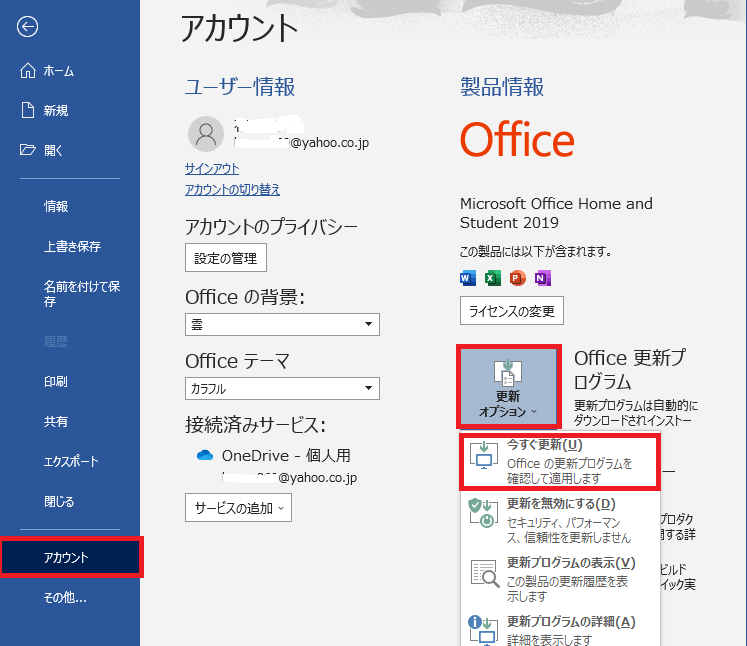Image resolution: width=747 pixels, height=646 pixels.
Task: Click the OneNote app icon
Action: pos(542,278)
